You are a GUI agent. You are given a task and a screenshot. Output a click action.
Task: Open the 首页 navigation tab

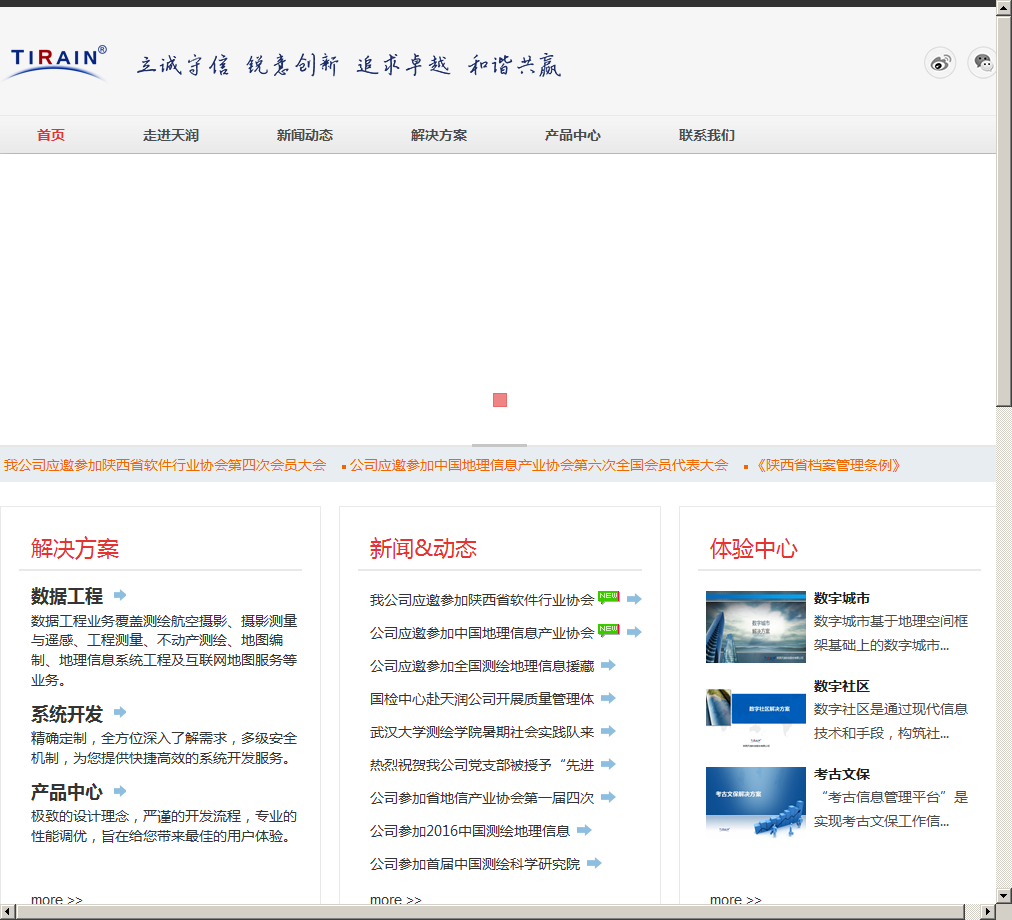coord(51,135)
